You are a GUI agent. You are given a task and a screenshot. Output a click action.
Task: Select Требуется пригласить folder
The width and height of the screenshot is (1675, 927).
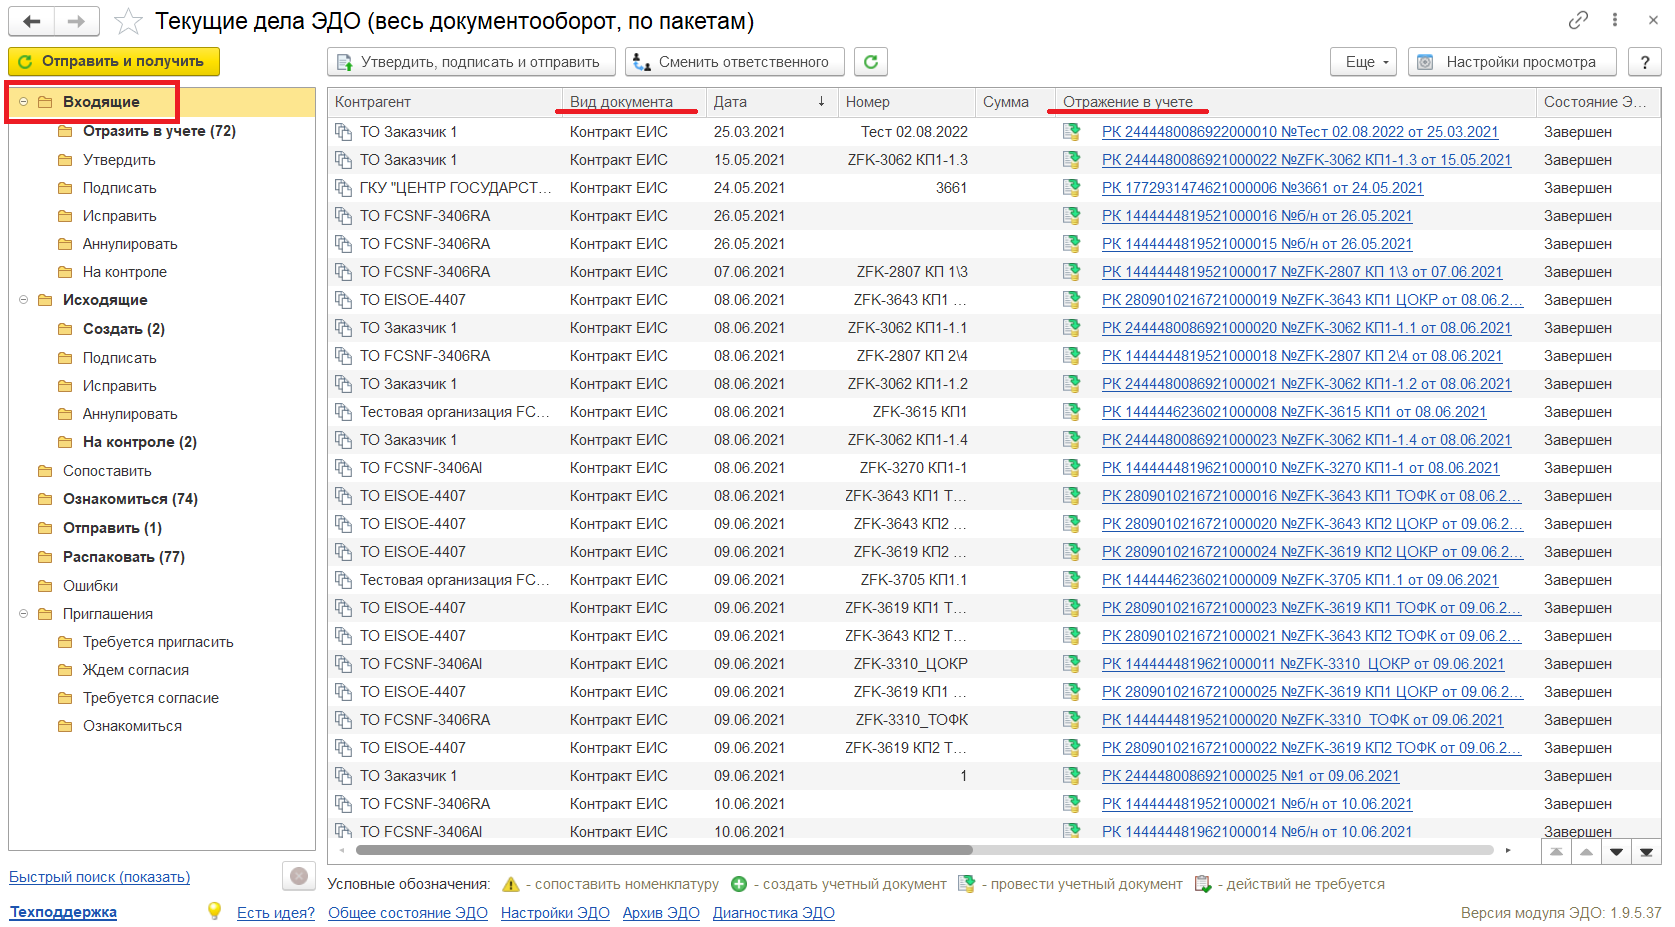[158, 642]
